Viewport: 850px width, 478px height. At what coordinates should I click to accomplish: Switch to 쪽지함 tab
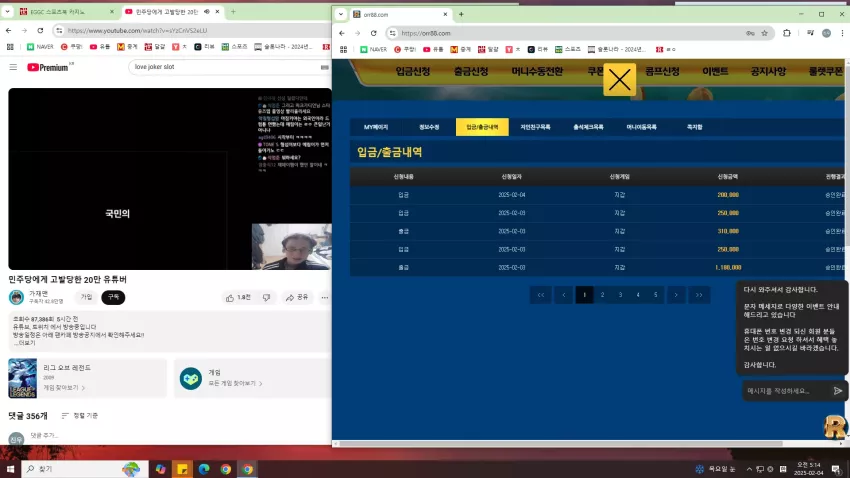pyautogui.click(x=694, y=127)
